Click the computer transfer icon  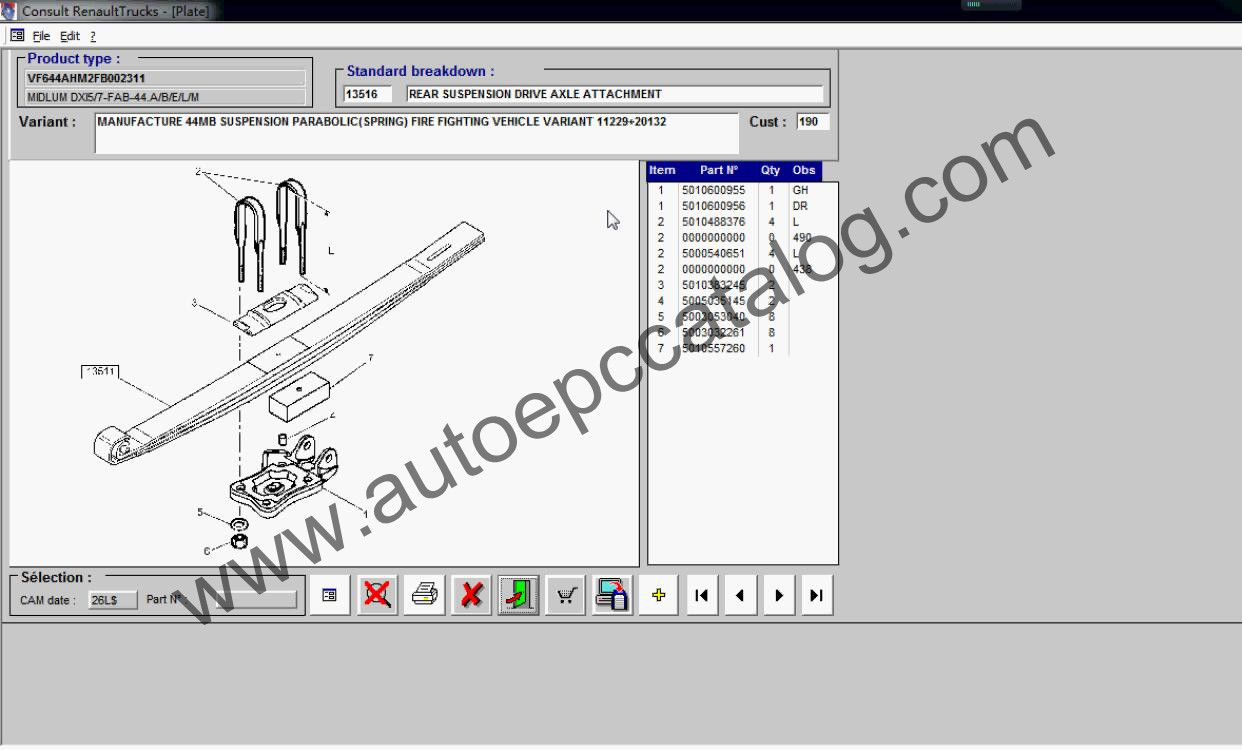(x=612, y=596)
